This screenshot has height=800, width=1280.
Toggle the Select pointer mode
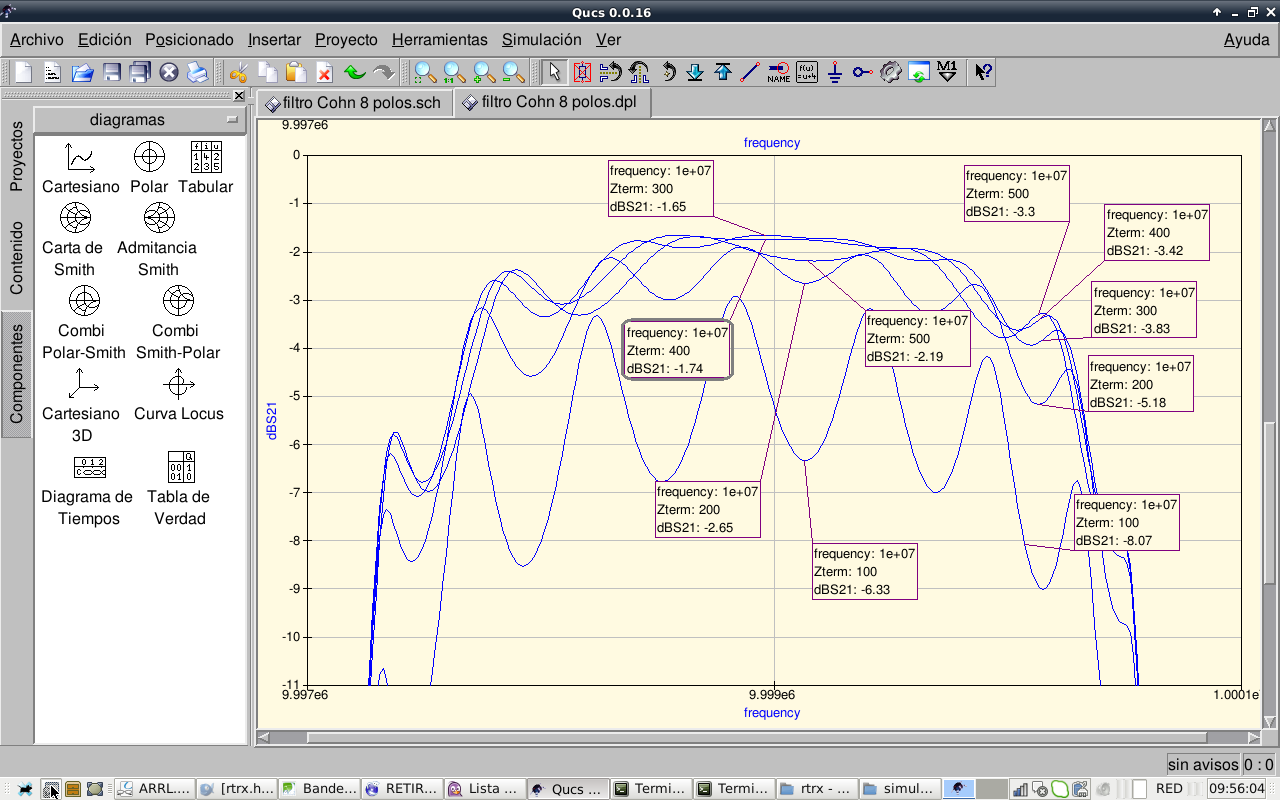coord(555,72)
